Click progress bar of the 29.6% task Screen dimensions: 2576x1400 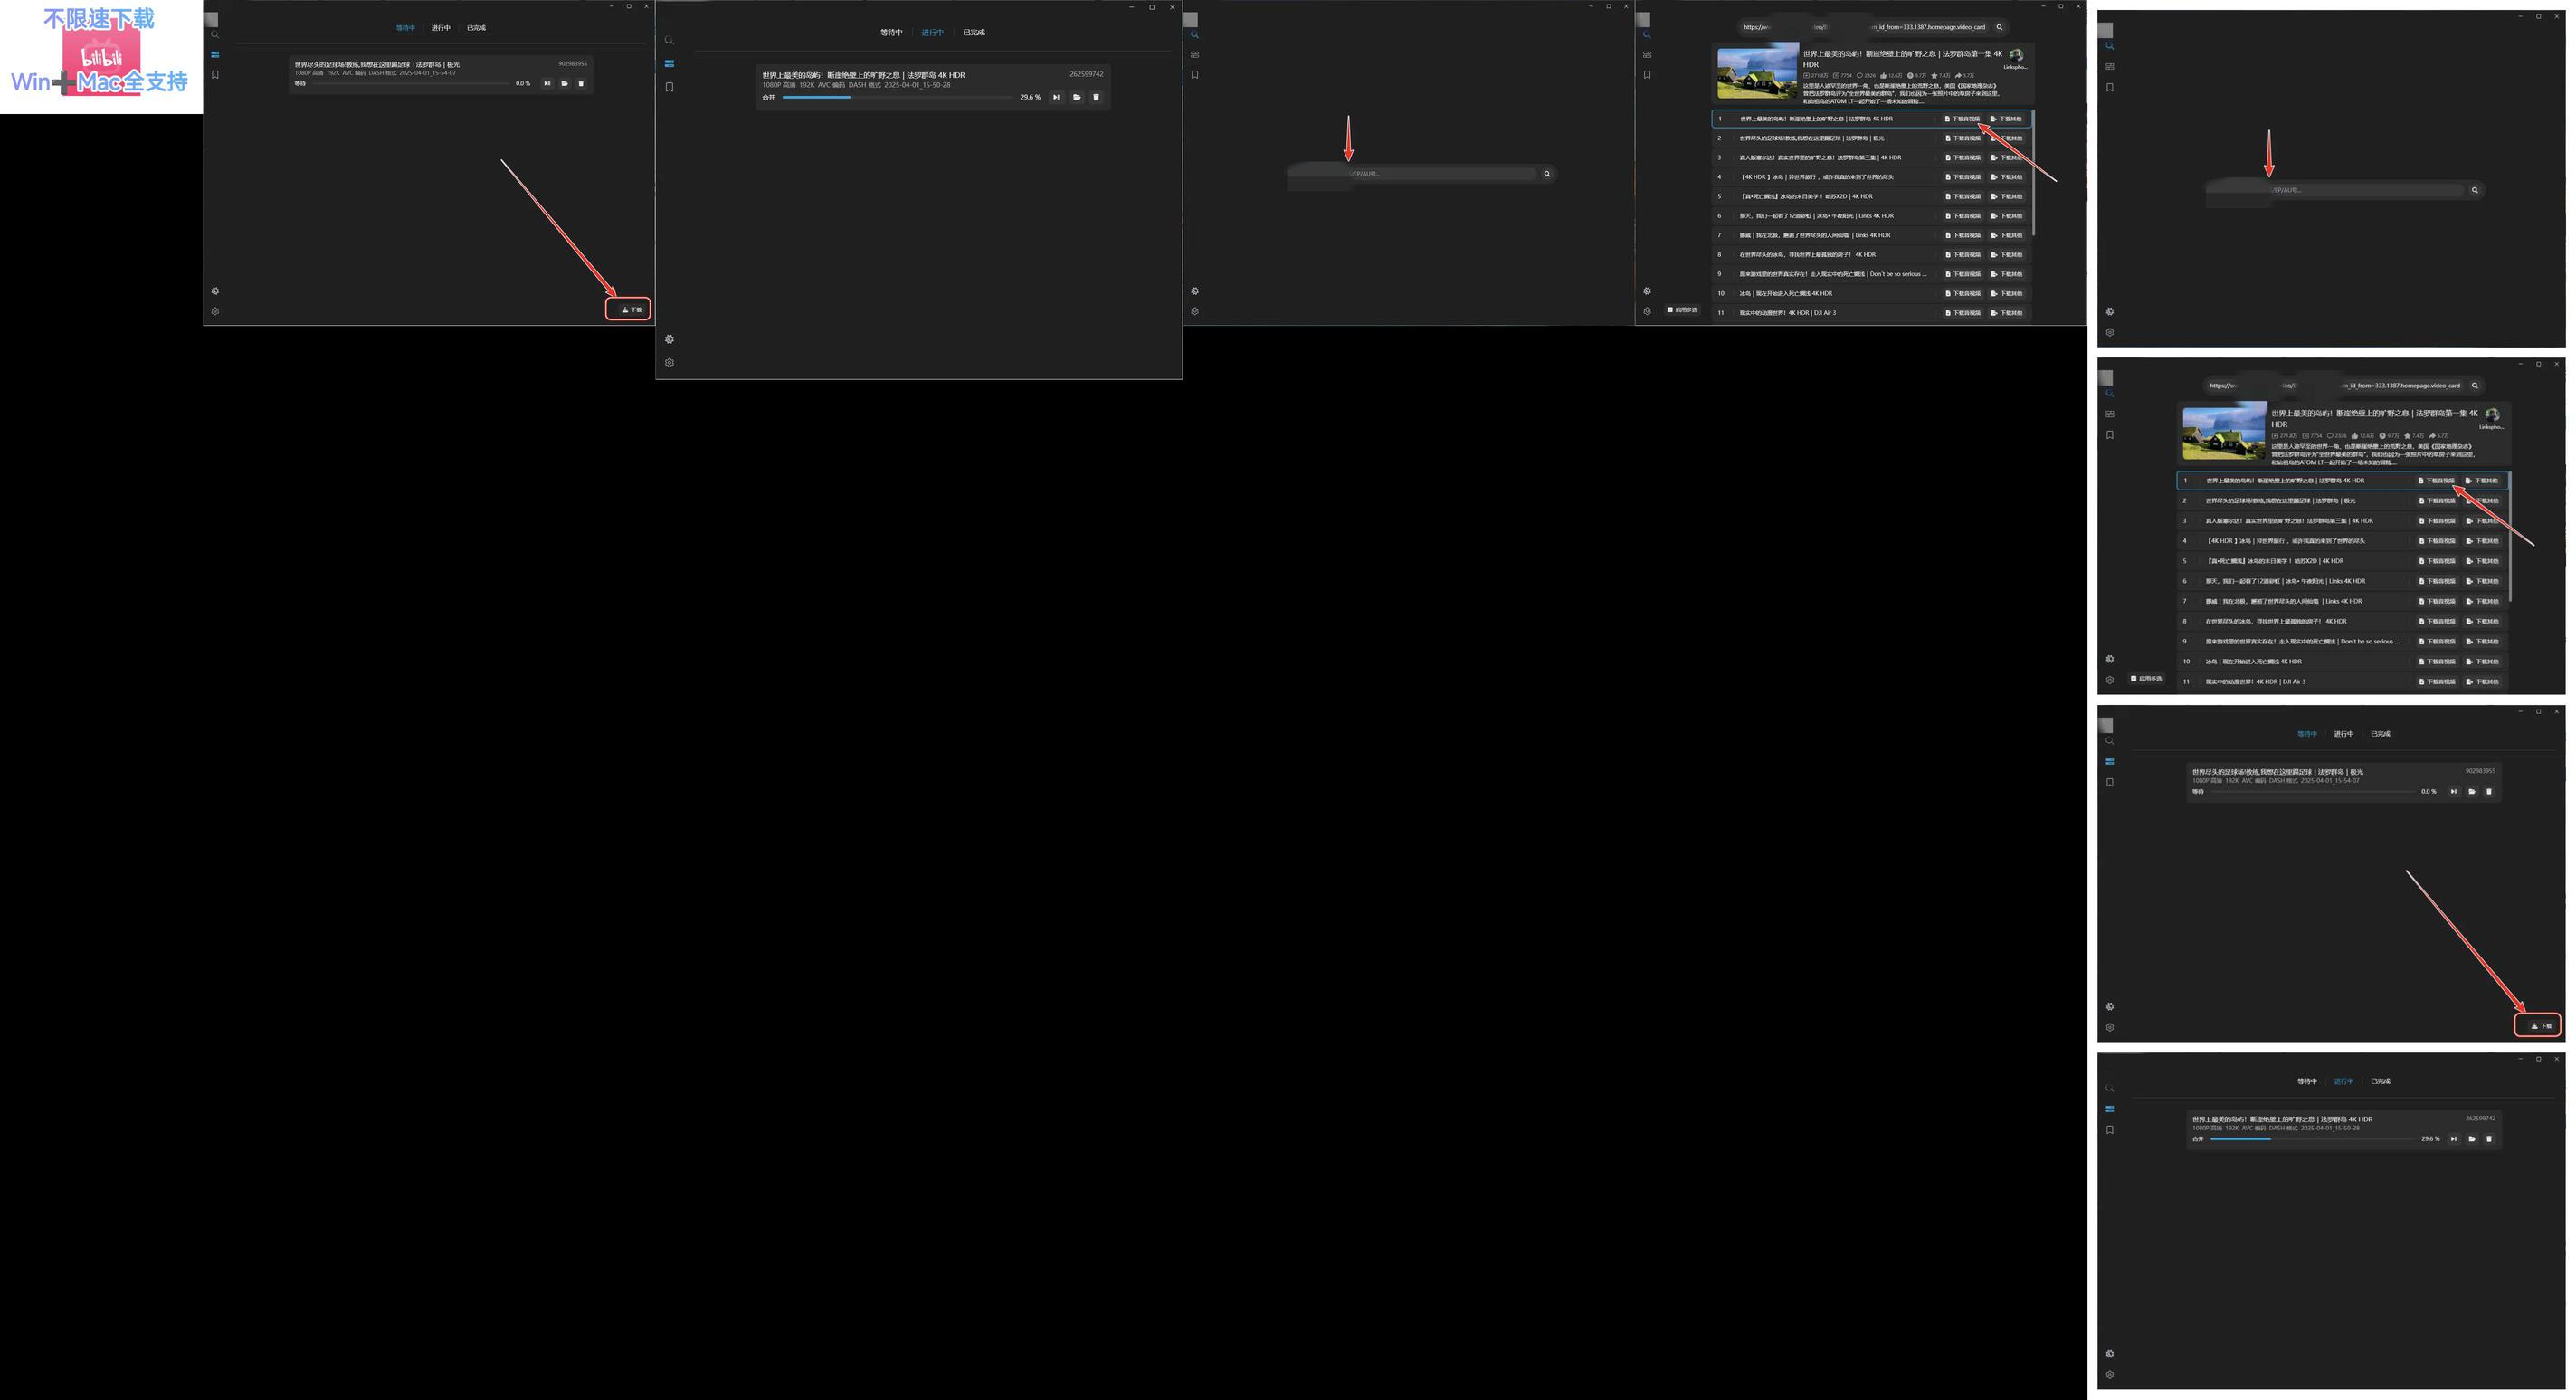pyautogui.click(x=896, y=97)
